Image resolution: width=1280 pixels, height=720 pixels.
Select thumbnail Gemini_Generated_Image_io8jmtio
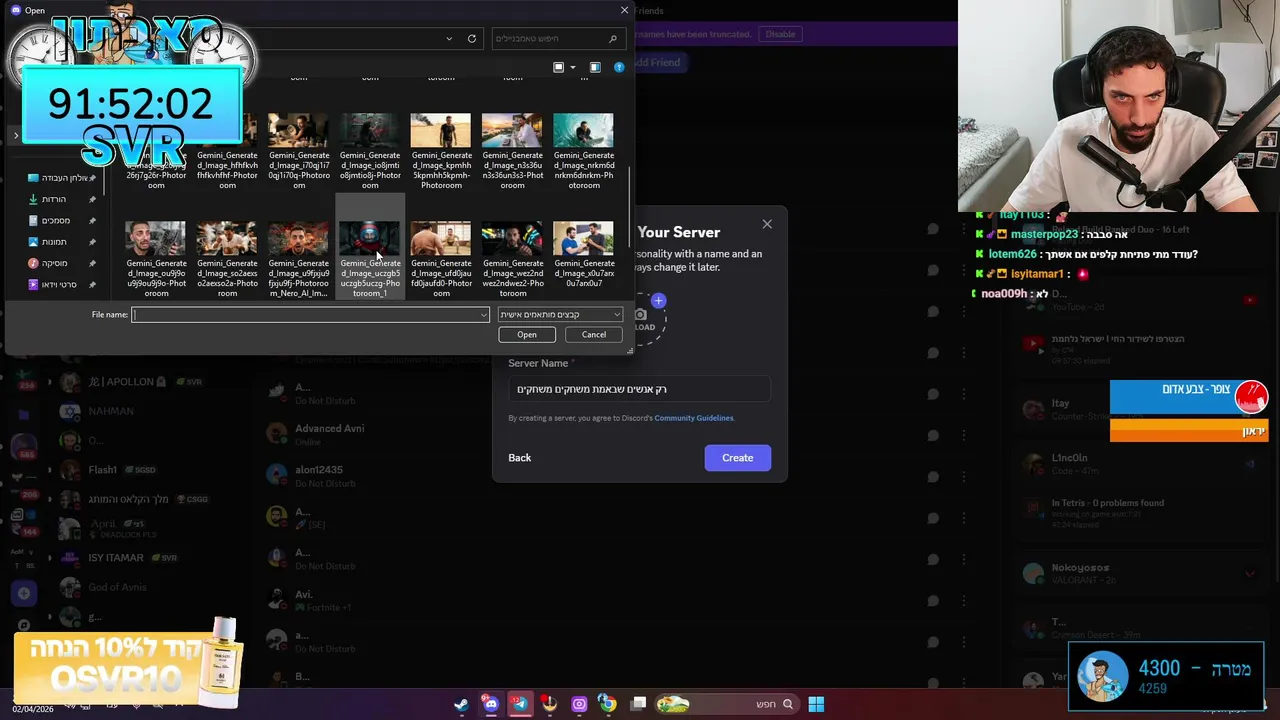click(370, 151)
